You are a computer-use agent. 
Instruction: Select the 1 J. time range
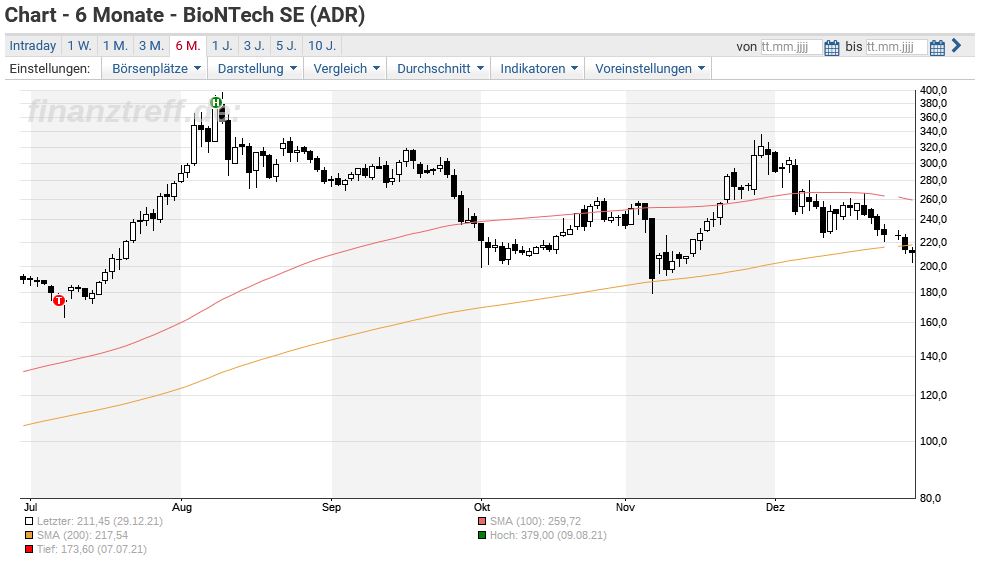[222, 46]
